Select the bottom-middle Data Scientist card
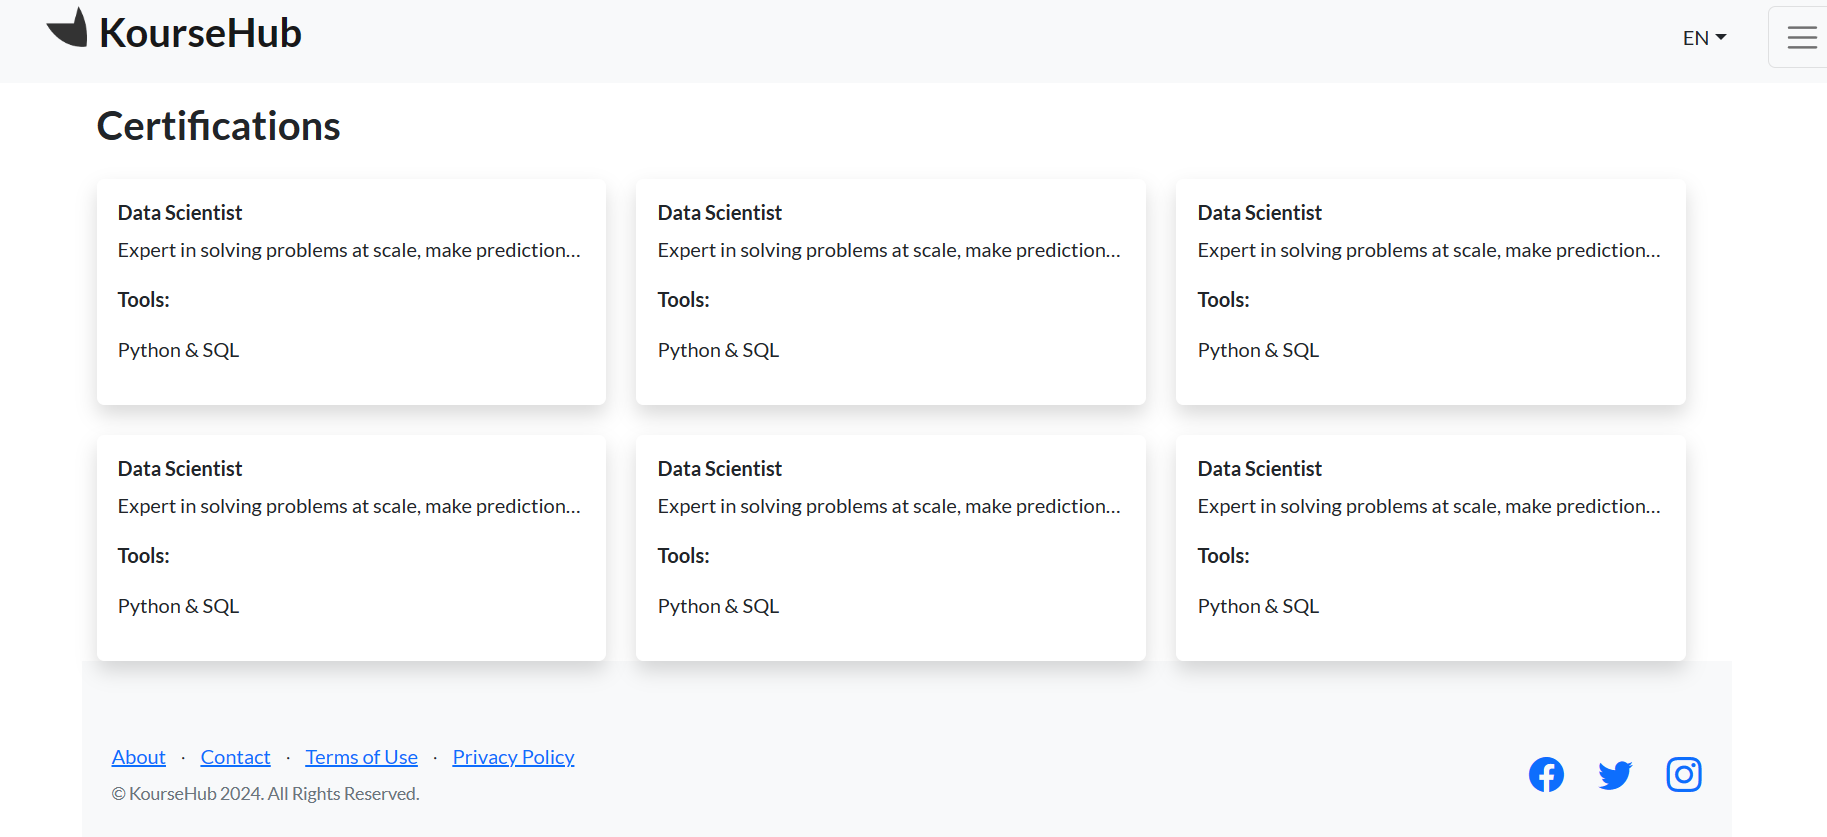The image size is (1827, 837). tap(890, 547)
